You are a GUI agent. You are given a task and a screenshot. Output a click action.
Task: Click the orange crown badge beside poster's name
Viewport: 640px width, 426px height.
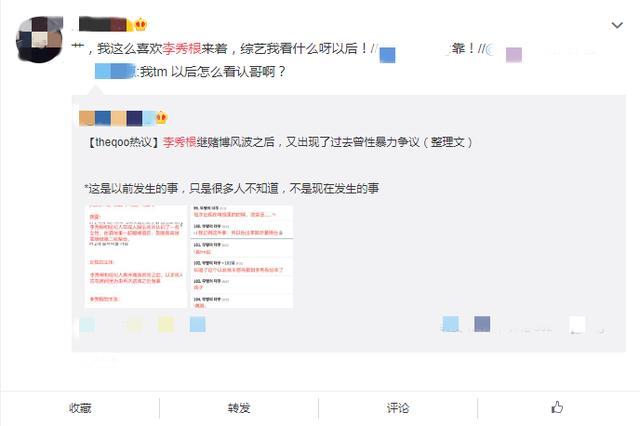(140, 24)
